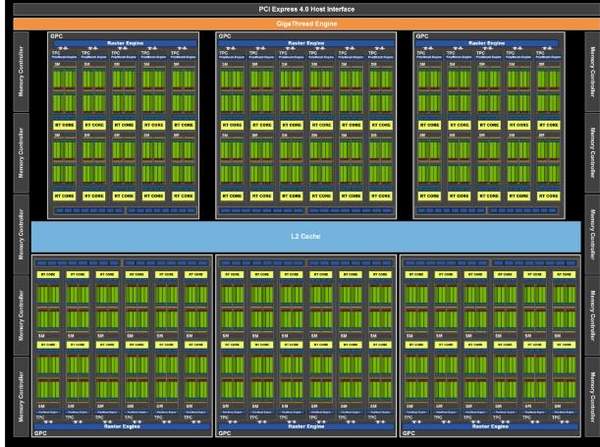Click the bottom Memory Controller on right side

[591, 400]
